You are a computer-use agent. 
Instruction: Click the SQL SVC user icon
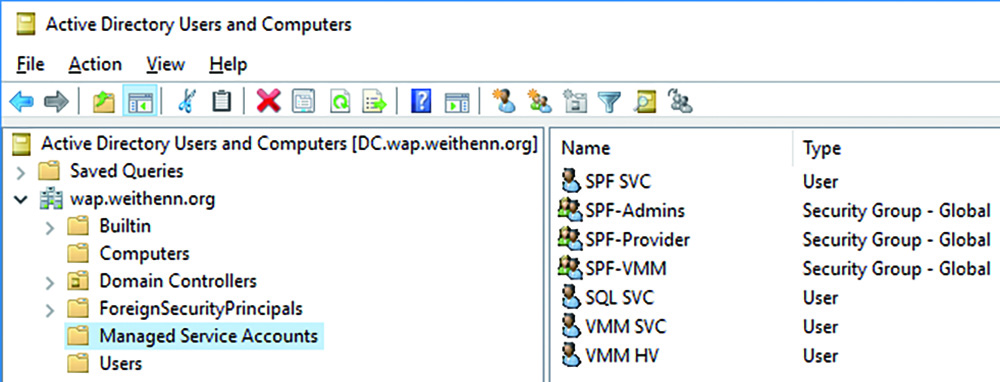click(x=571, y=297)
